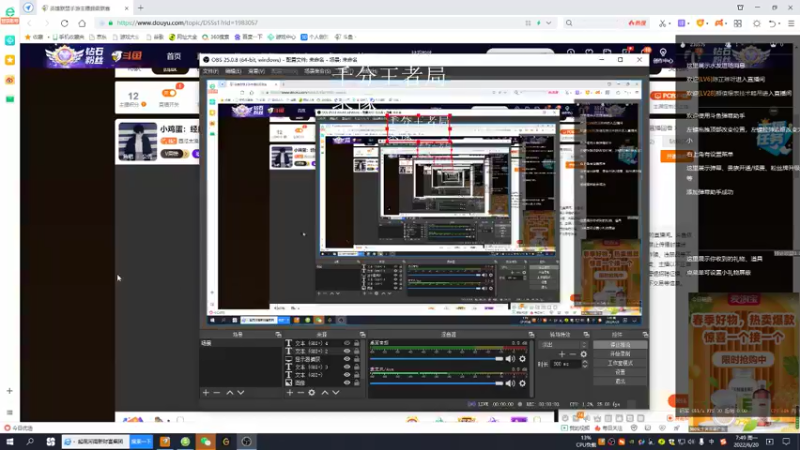Hide the display capture source with its eye
Image resolution: width=800 pixels, height=450 pixels.
[x=347, y=359]
